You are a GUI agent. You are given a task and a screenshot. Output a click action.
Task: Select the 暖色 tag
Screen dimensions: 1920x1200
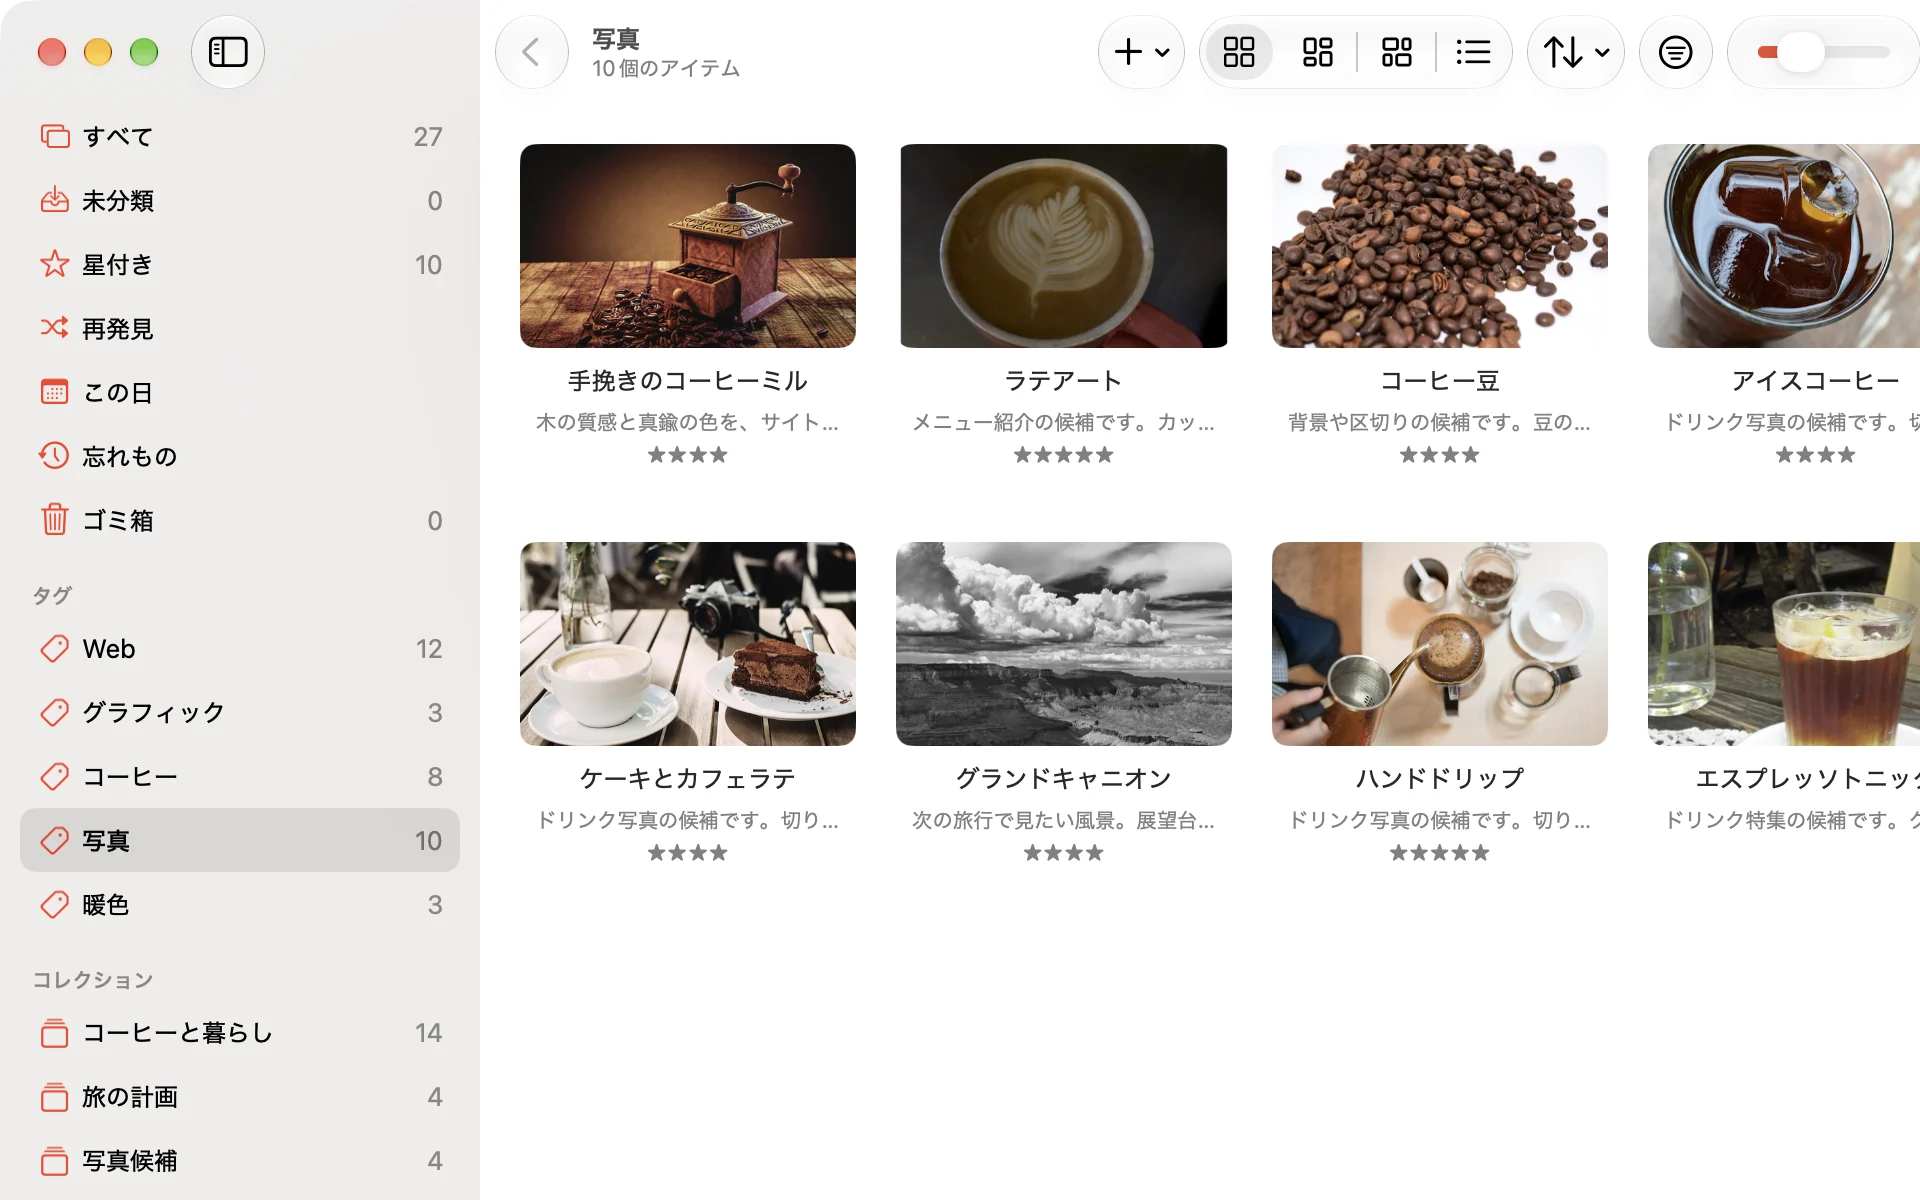click(240, 904)
